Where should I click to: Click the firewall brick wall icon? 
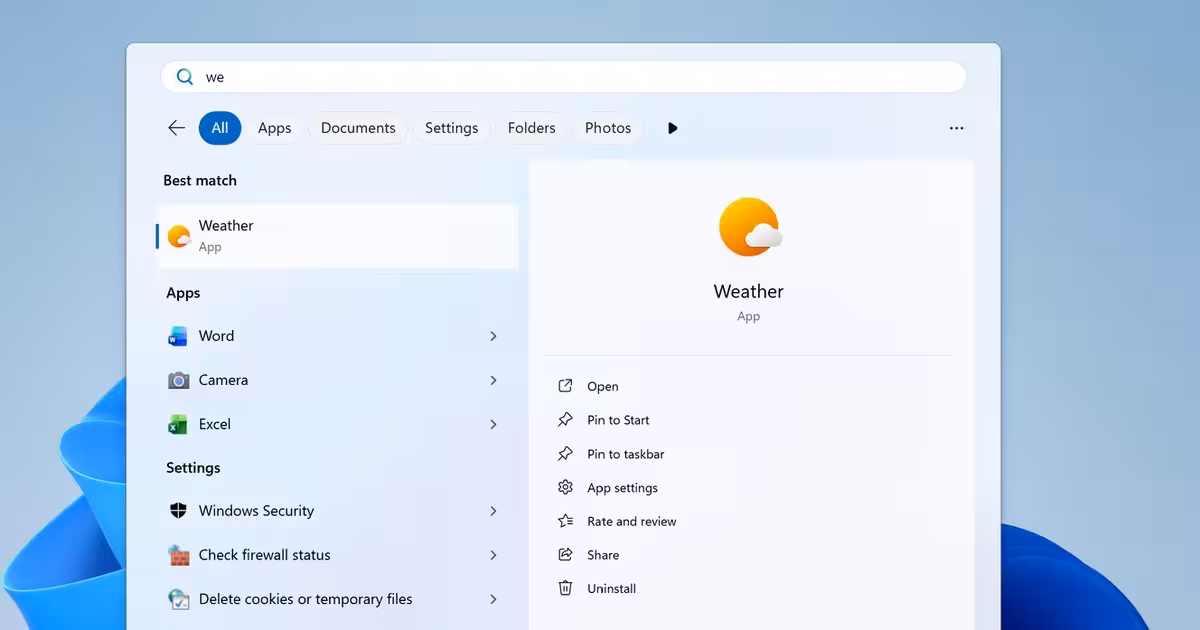tap(178, 555)
